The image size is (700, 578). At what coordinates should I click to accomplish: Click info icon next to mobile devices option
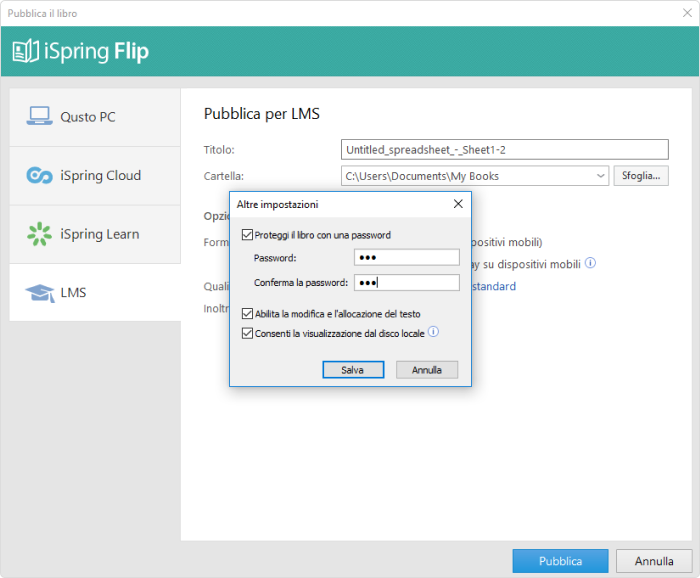click(x=590, y=263)
